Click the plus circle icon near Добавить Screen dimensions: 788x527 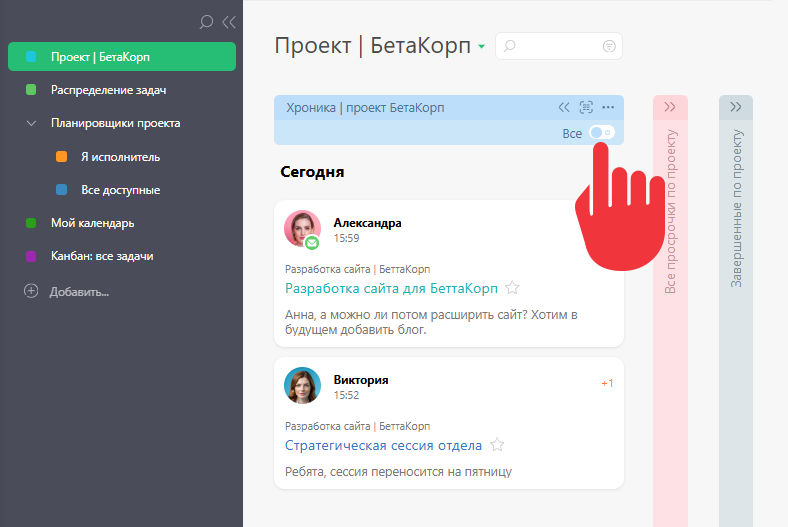point(31,291)
